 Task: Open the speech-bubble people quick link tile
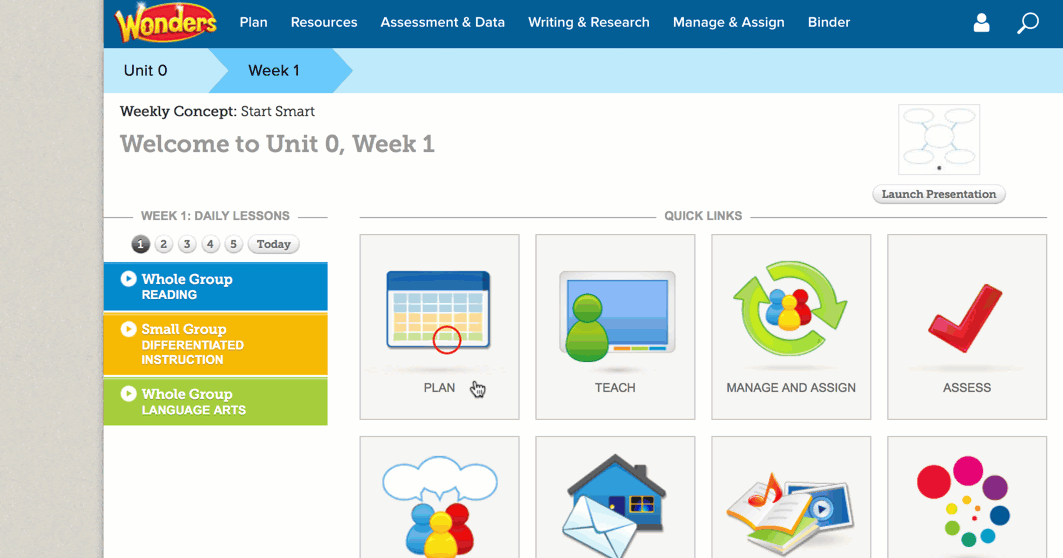pos(439,498)
